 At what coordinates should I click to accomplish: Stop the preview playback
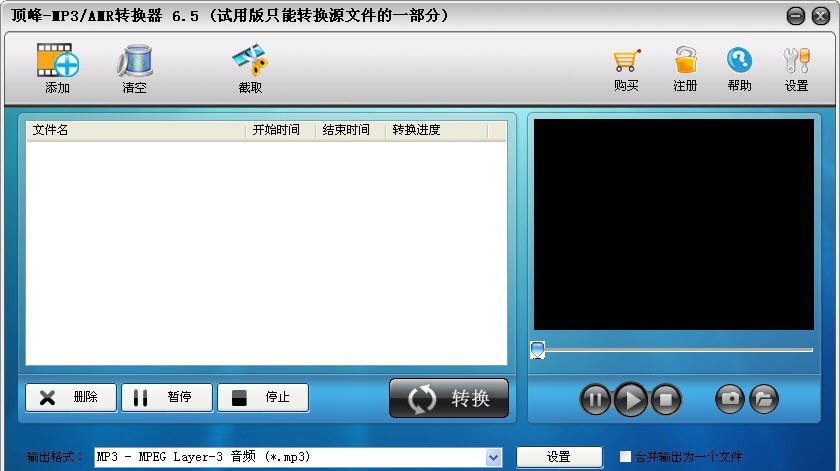(666, 399)
